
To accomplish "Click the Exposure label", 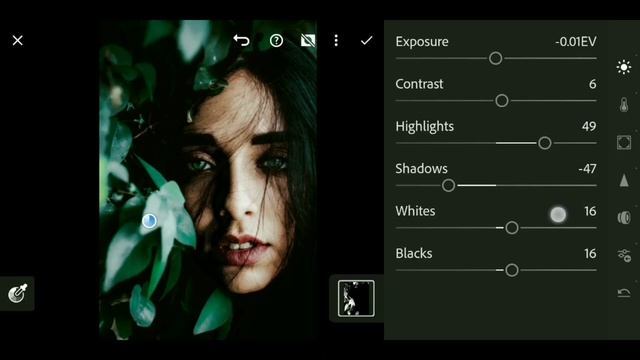I will [x=422, y=42].
